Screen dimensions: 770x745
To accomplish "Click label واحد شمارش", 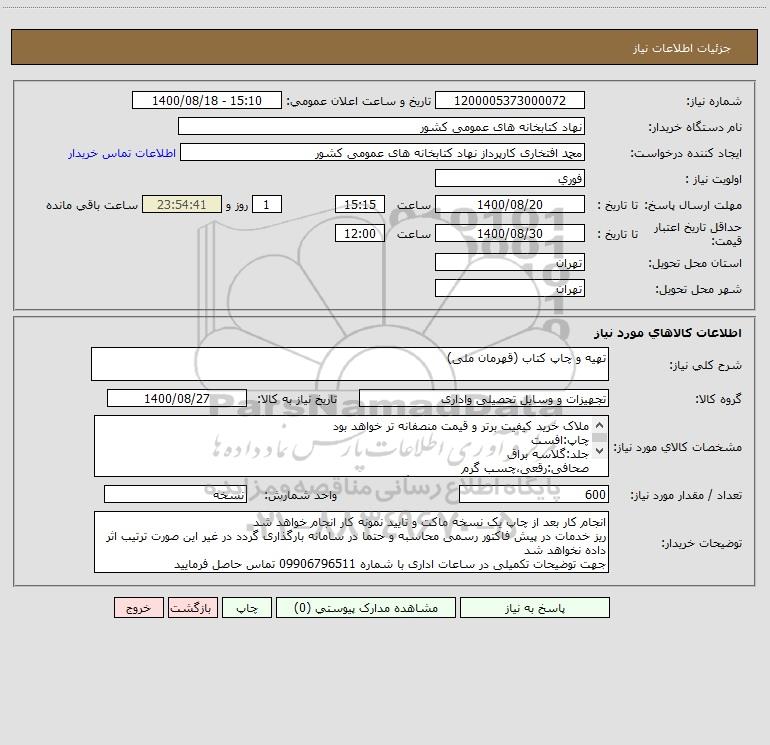I will [x=301, y=495].
